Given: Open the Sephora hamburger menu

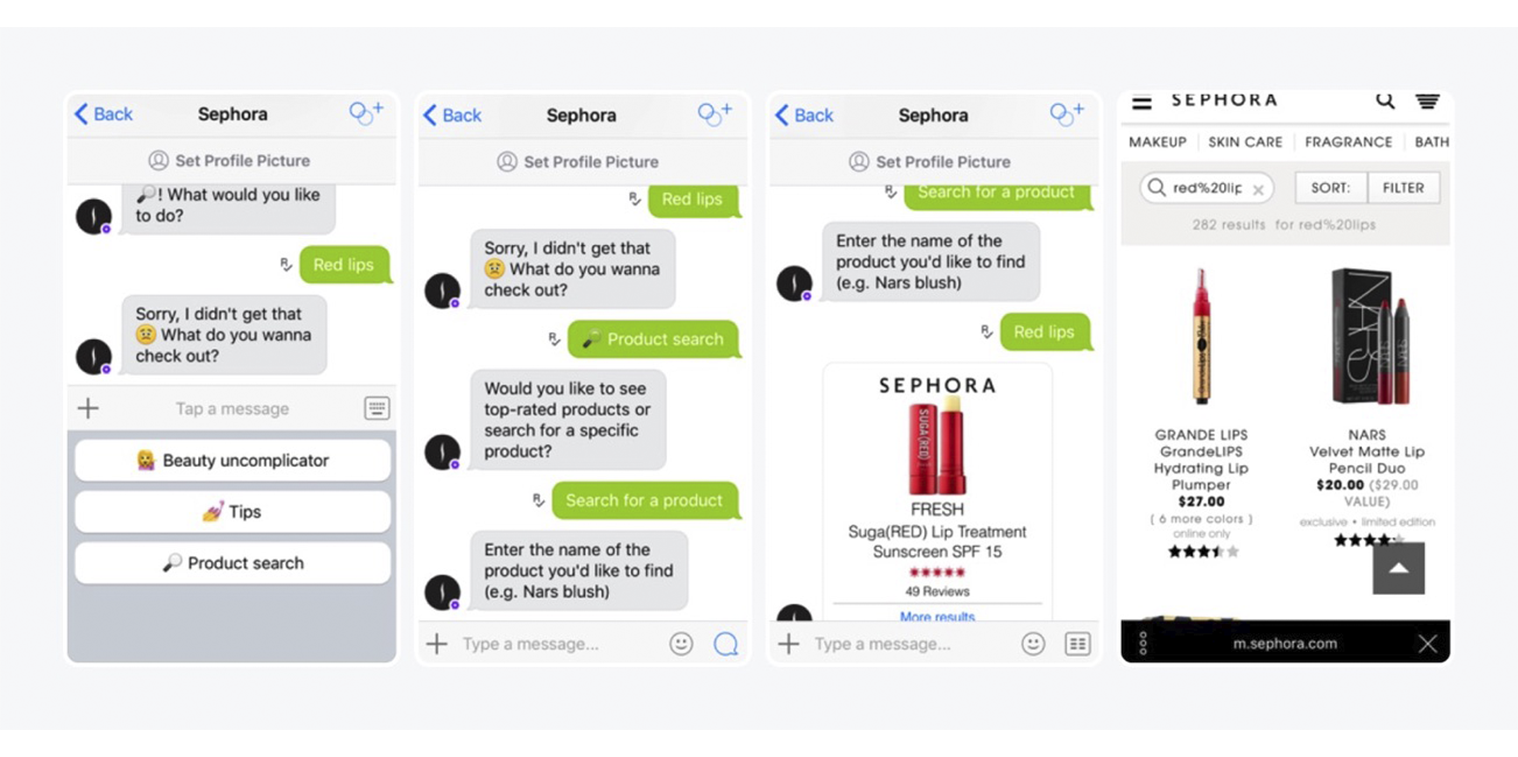Looking at the screenshot, I should coord(1142,101).
